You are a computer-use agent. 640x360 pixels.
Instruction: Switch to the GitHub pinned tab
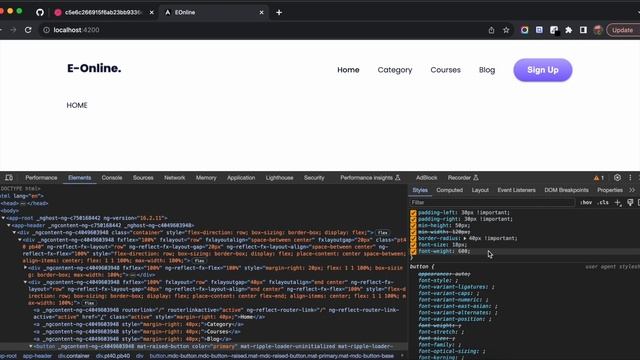(40, 12)
